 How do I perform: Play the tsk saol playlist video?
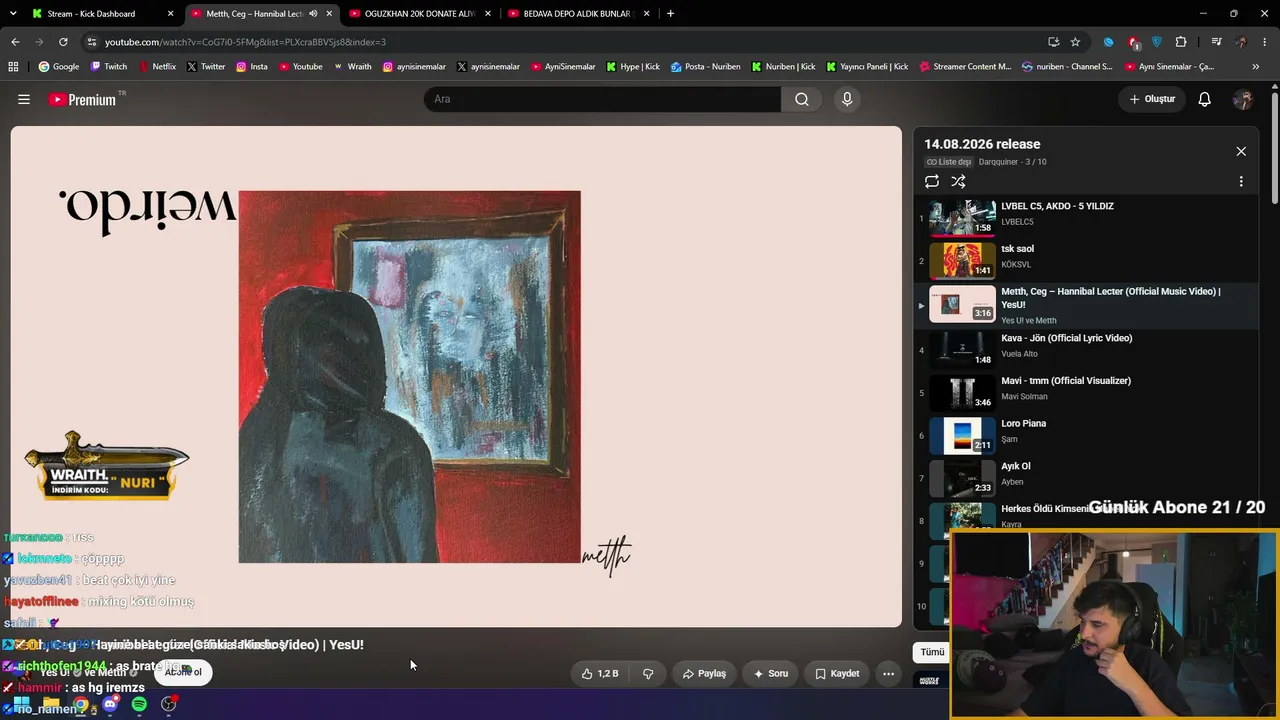[x=1084, y=260]
